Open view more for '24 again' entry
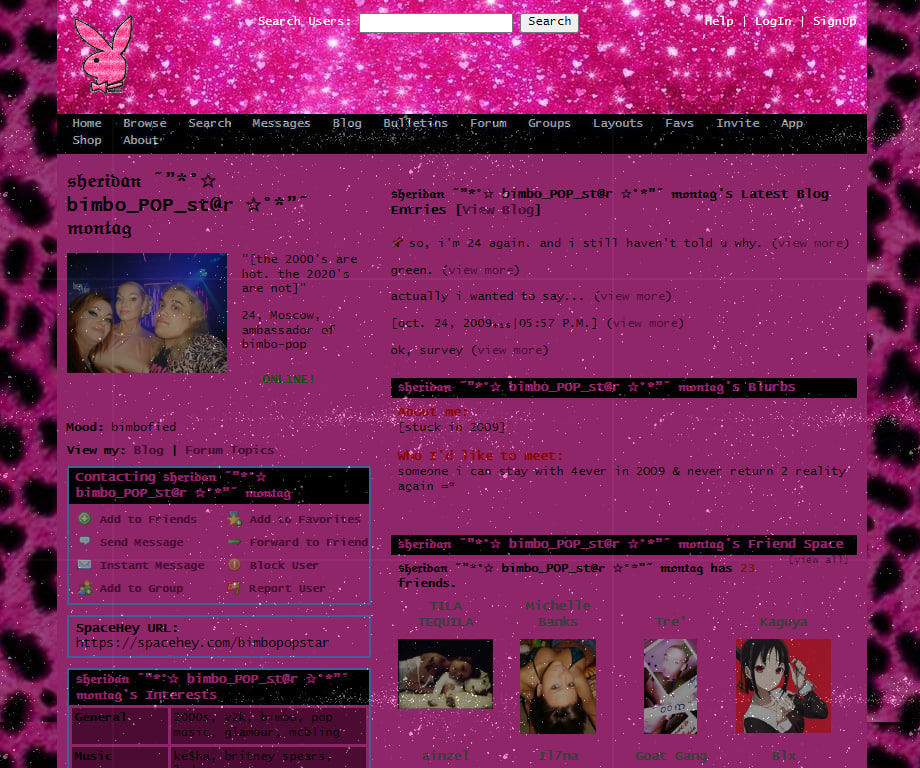This screenshot has height=768, width=920. click(x=810, y=243)
